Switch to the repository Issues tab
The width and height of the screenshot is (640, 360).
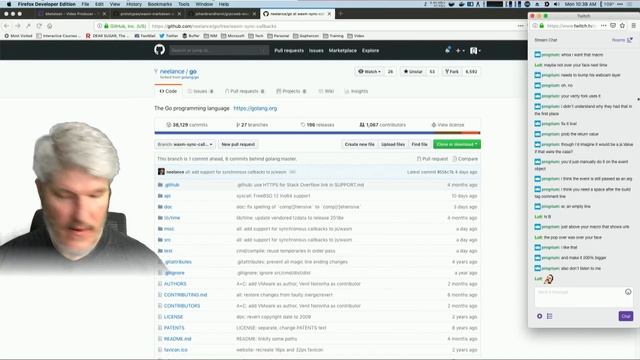[200, 91]
